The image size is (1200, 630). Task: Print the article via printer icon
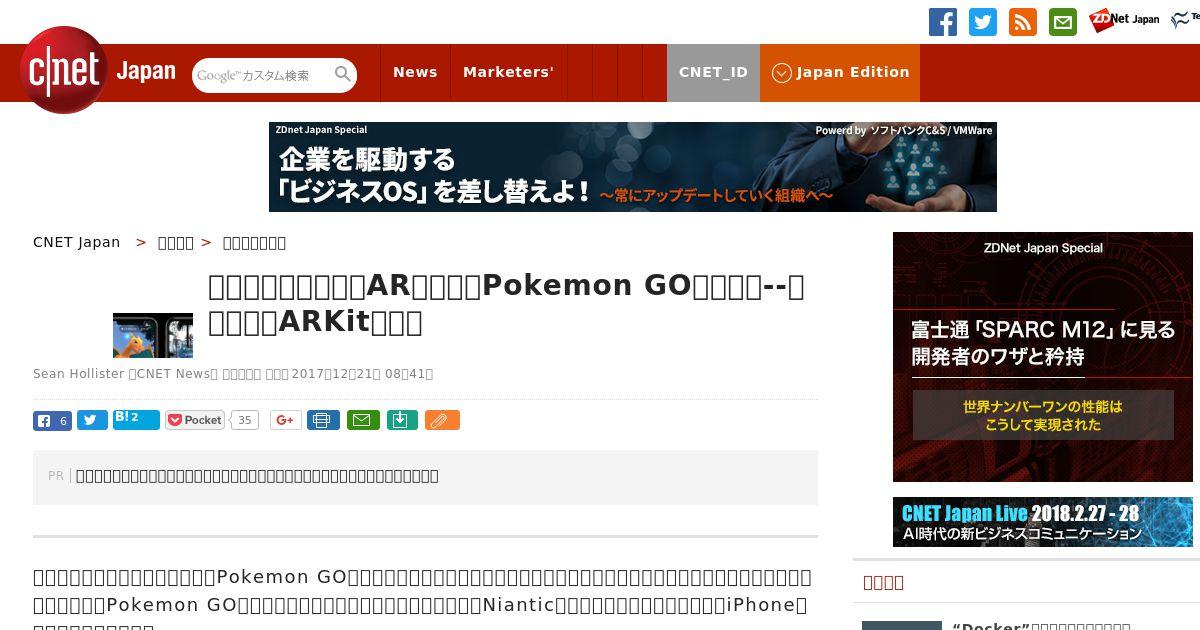[322, 420]
